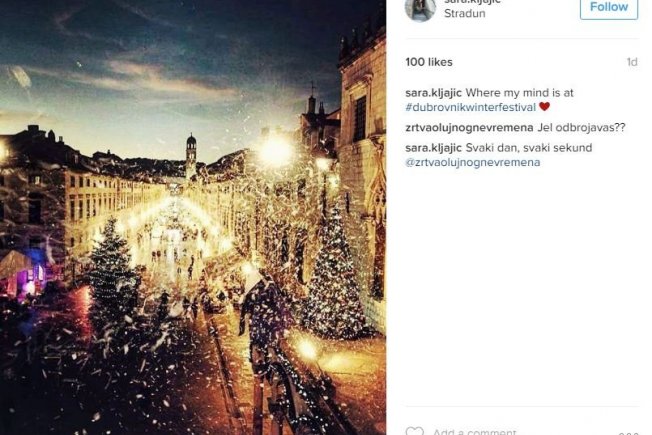Viewport: 652px width, 435px height.
Task: Like the post with the heart icon
Action: pyautogui.click(x=415, y=431)
